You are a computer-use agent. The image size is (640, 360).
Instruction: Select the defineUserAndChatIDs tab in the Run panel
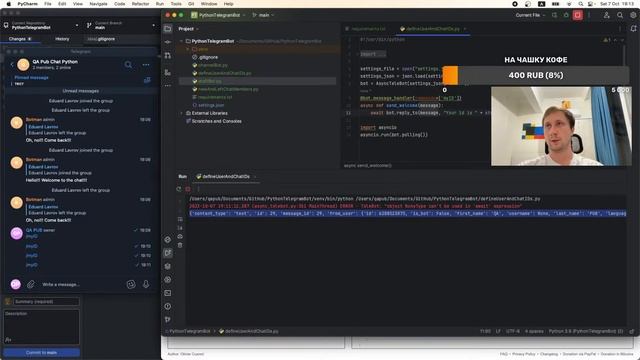pyautogui.click(x=226, y=177)
